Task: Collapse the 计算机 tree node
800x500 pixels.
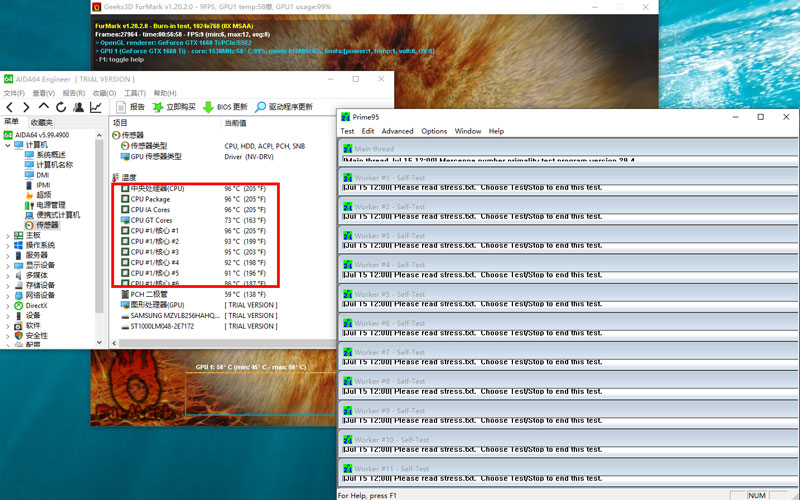Action: 8,145
